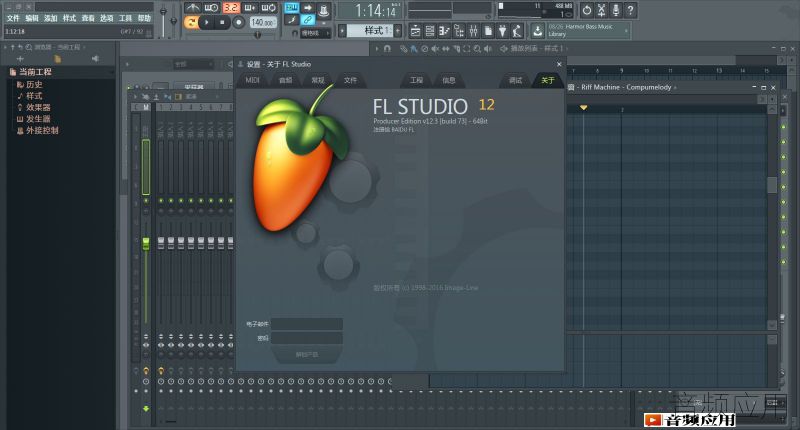Open the 添加 (Add) menu

coord(51,18)
